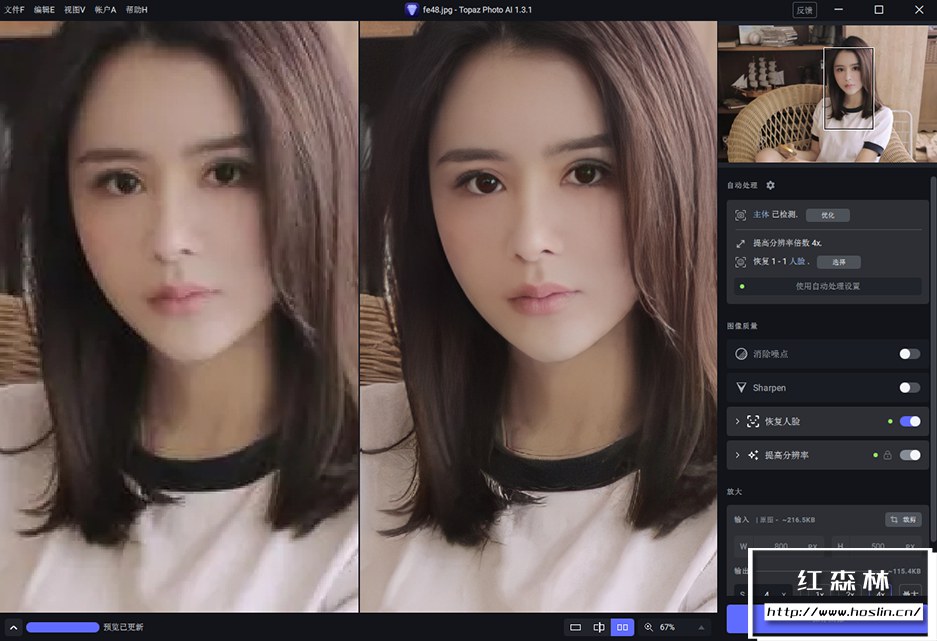Select split view layout icon
The height and width of the screenshot is (641, 937).
(x=599, y=627)
